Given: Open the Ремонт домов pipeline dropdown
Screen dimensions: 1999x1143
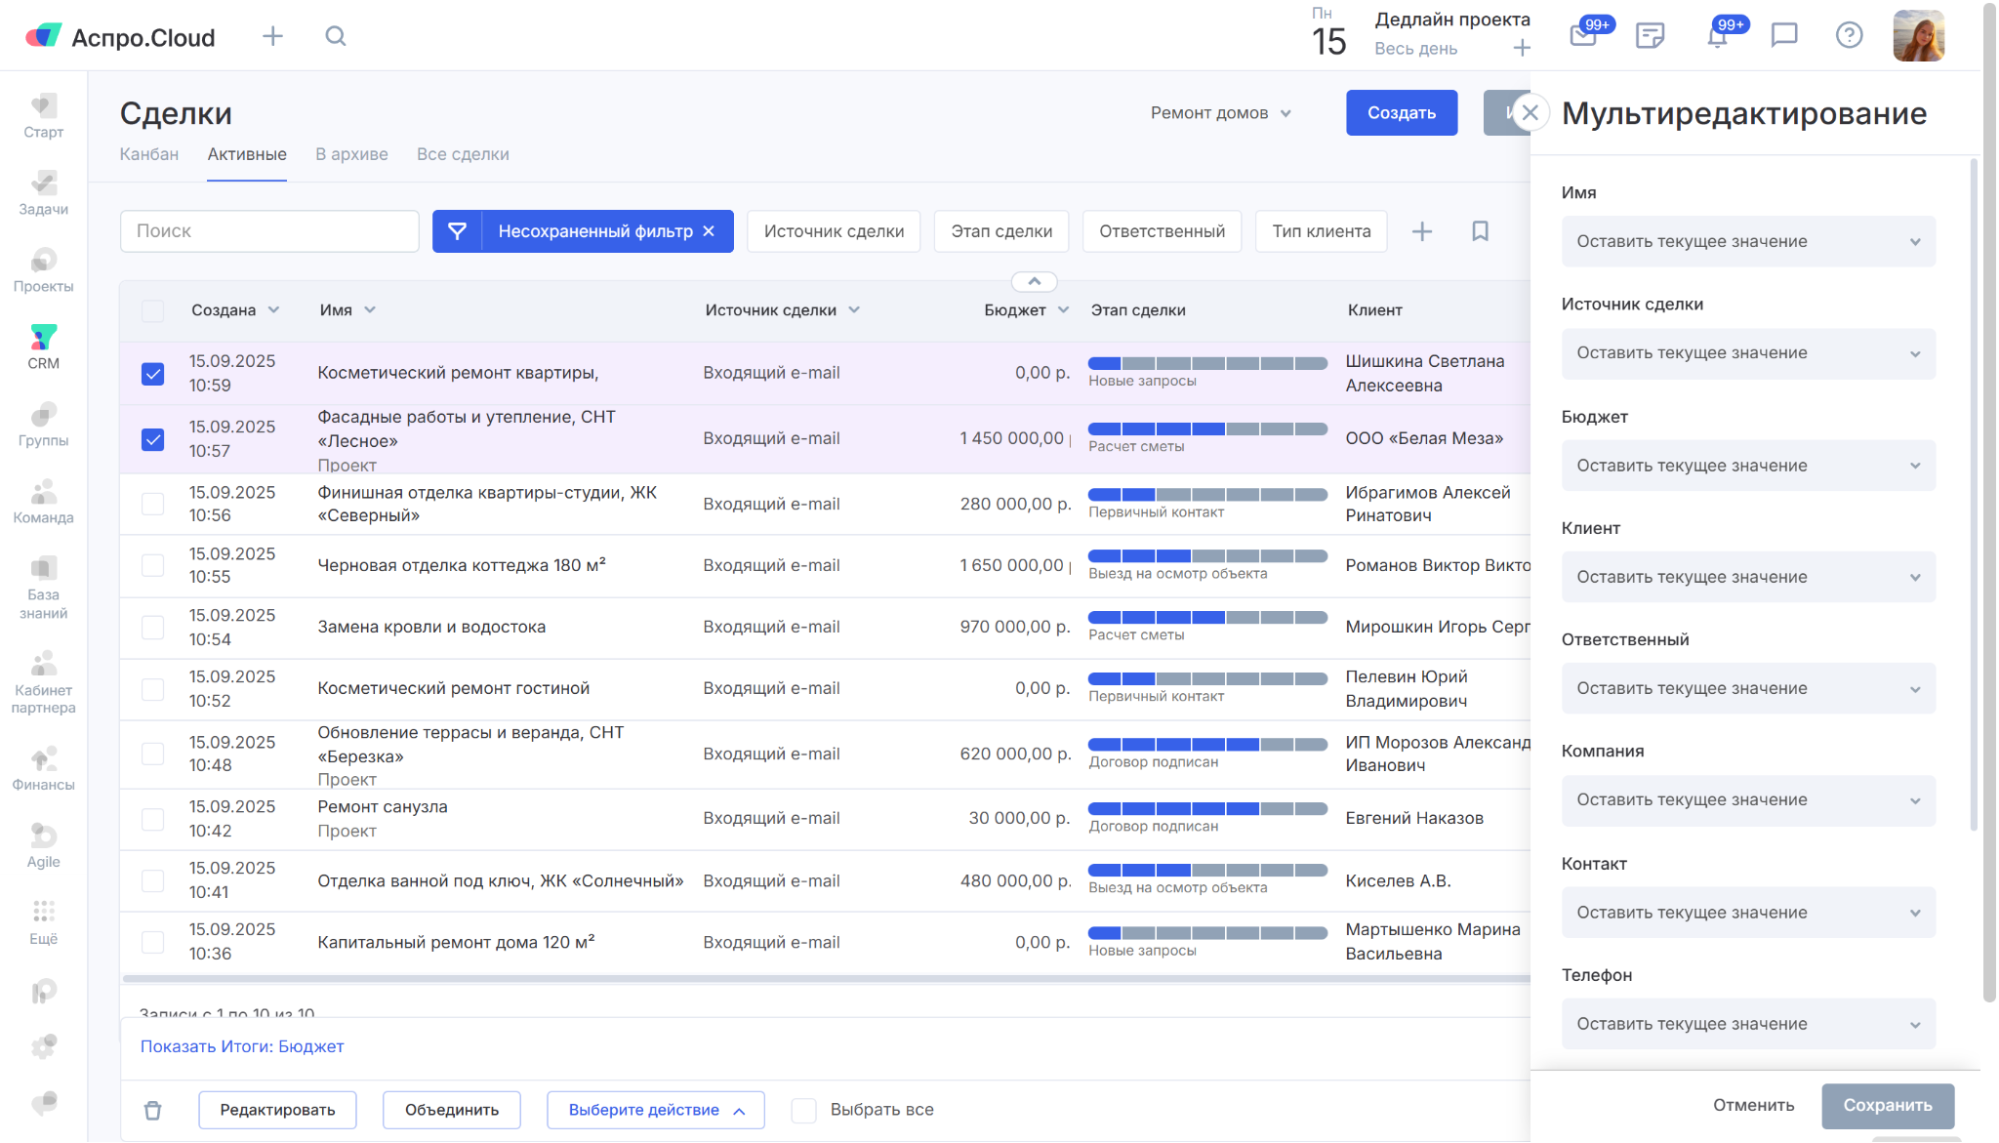Looking at the screenshot, I should coord(1220,113).
